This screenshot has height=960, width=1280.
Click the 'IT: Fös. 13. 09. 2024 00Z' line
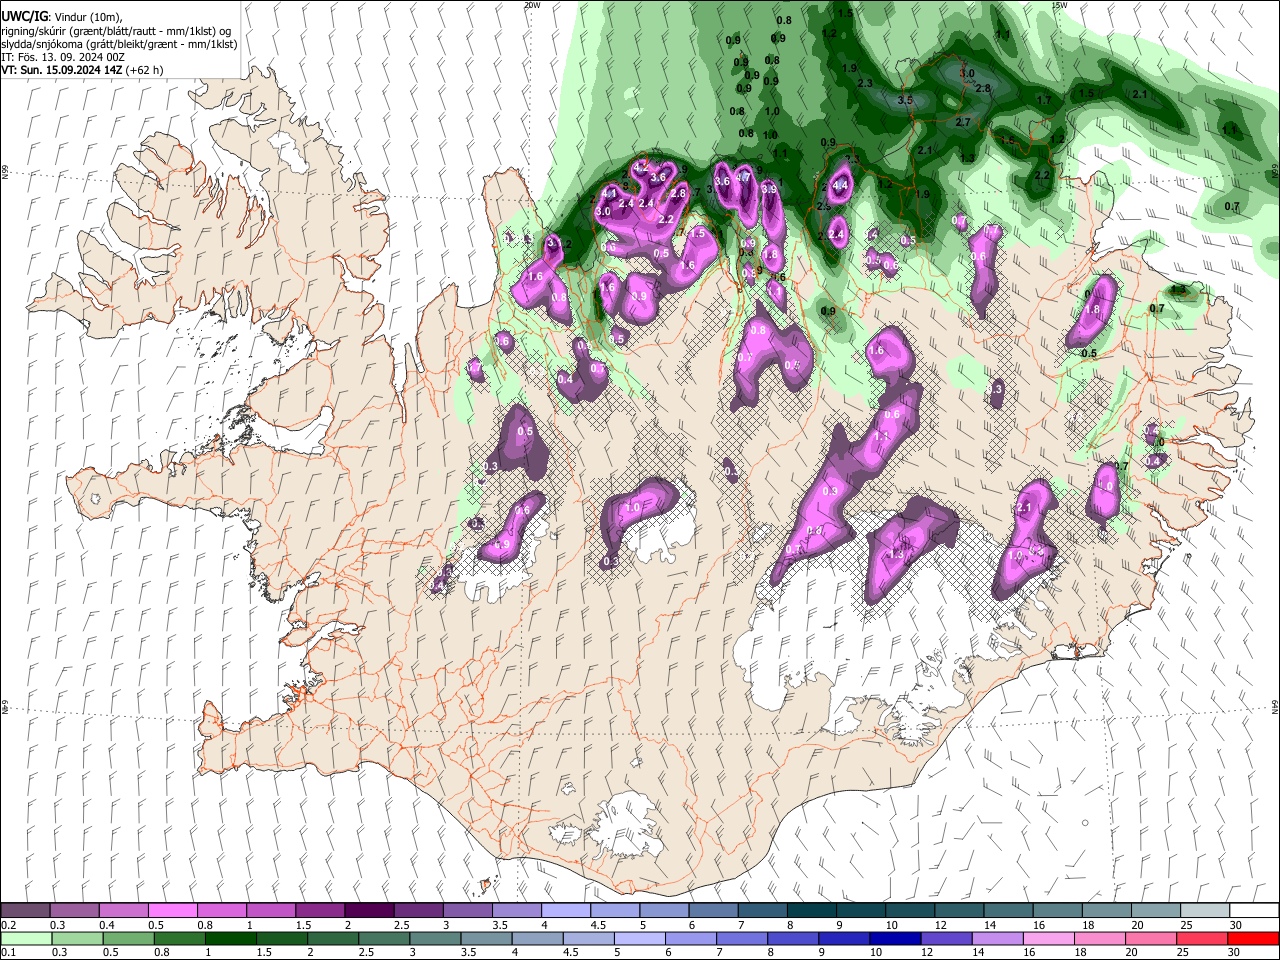(62, 57)
